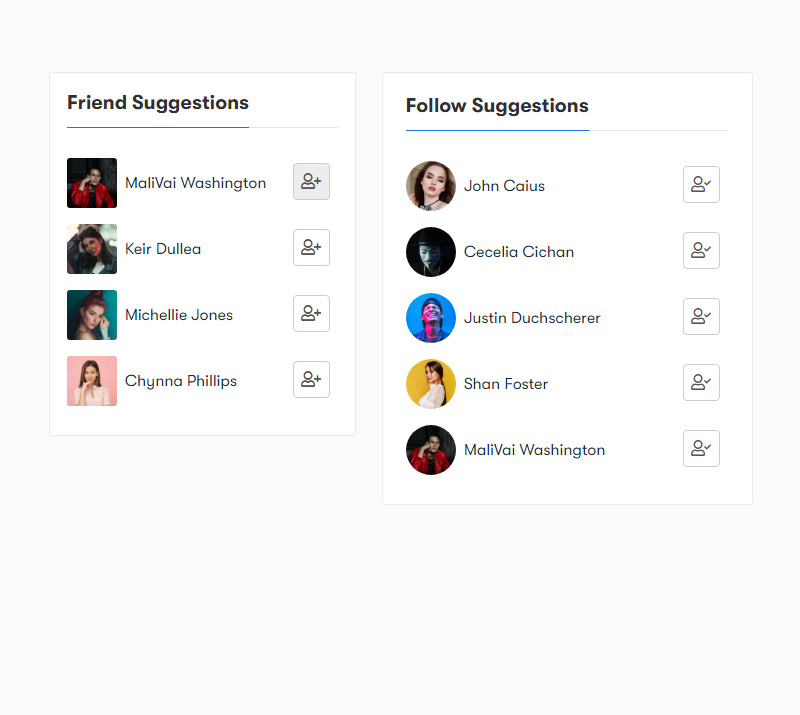The width and height of the screenshot is (800, 715).
Task: Click add friend icon for Keir Dullea
Action: click(311, 248)
